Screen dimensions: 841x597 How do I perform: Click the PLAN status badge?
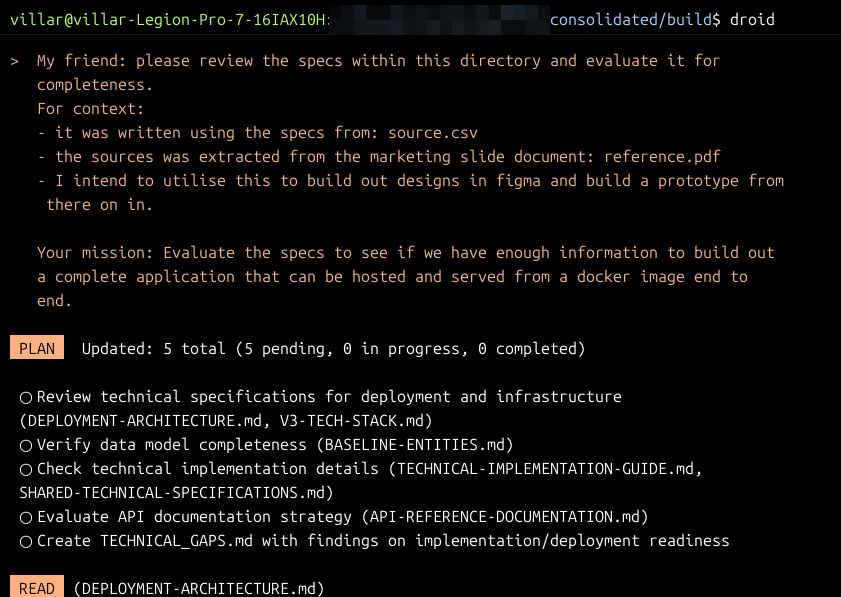point(36,348)
